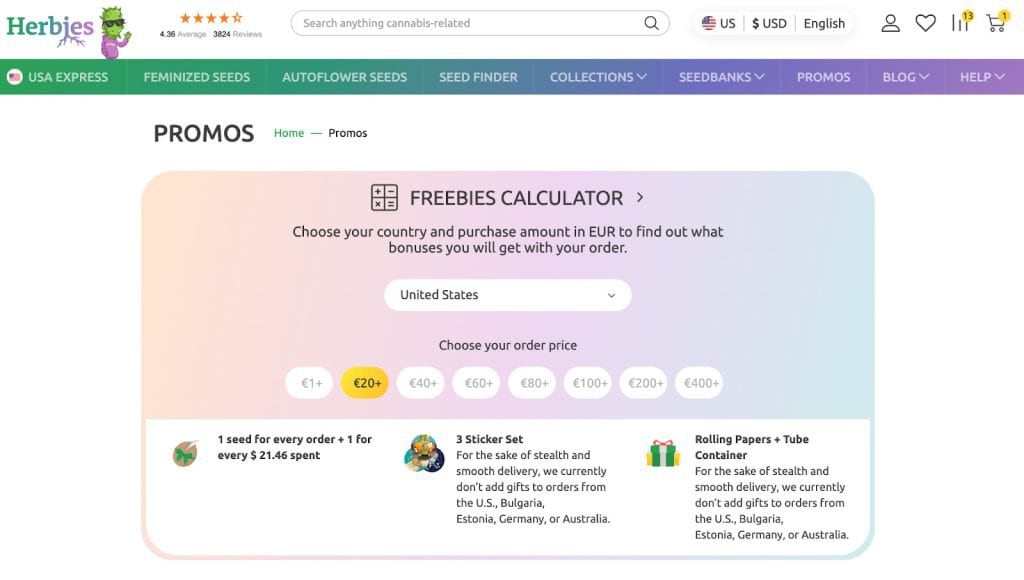
Task: Click the gift box icon
Action: (662, 455)
